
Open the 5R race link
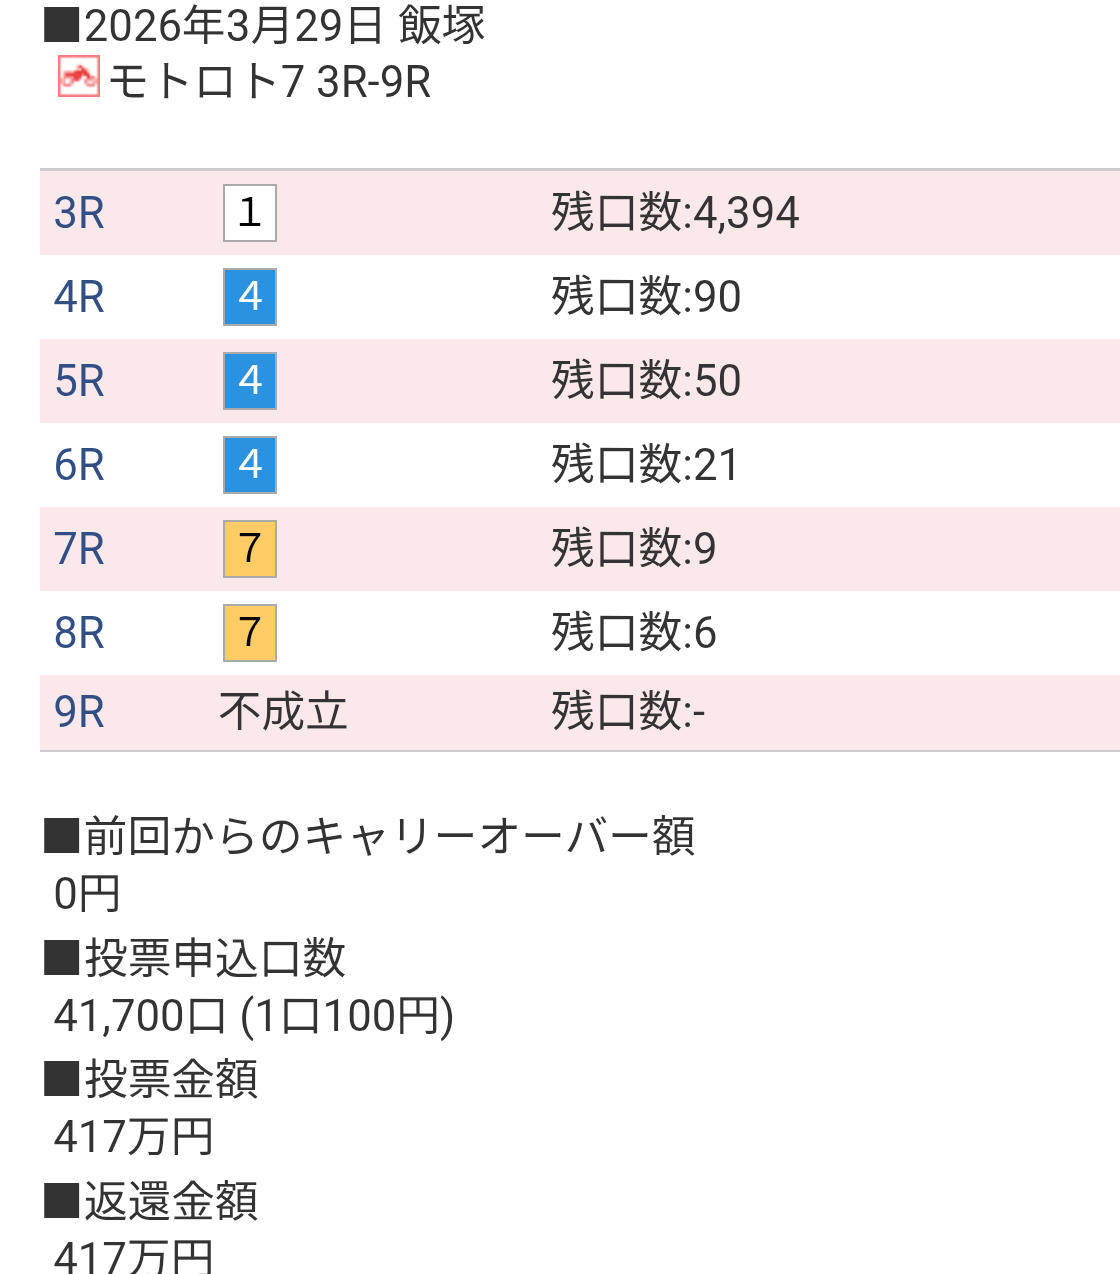(x=79, y=381)
